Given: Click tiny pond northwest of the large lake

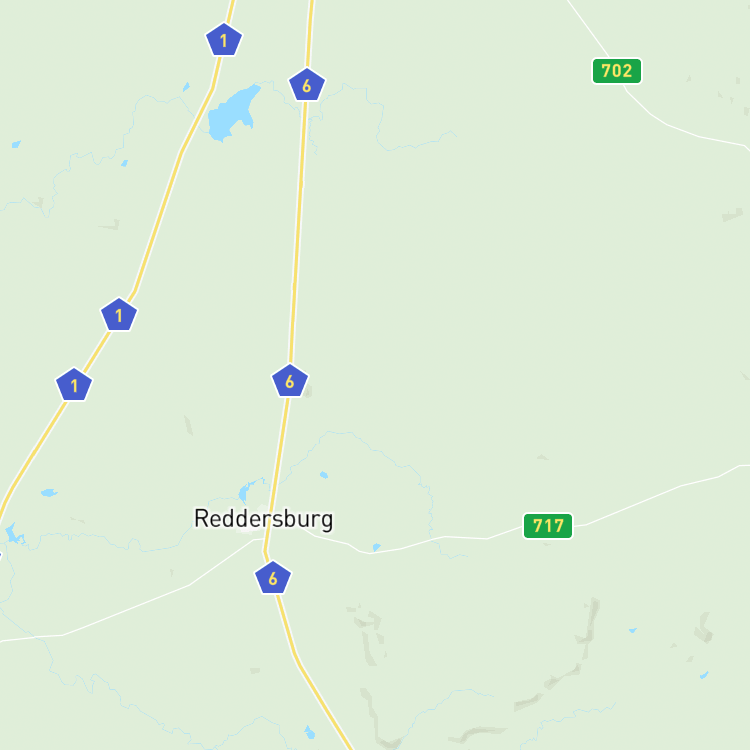Looking at the screenshot, I should tap(186, 87).
